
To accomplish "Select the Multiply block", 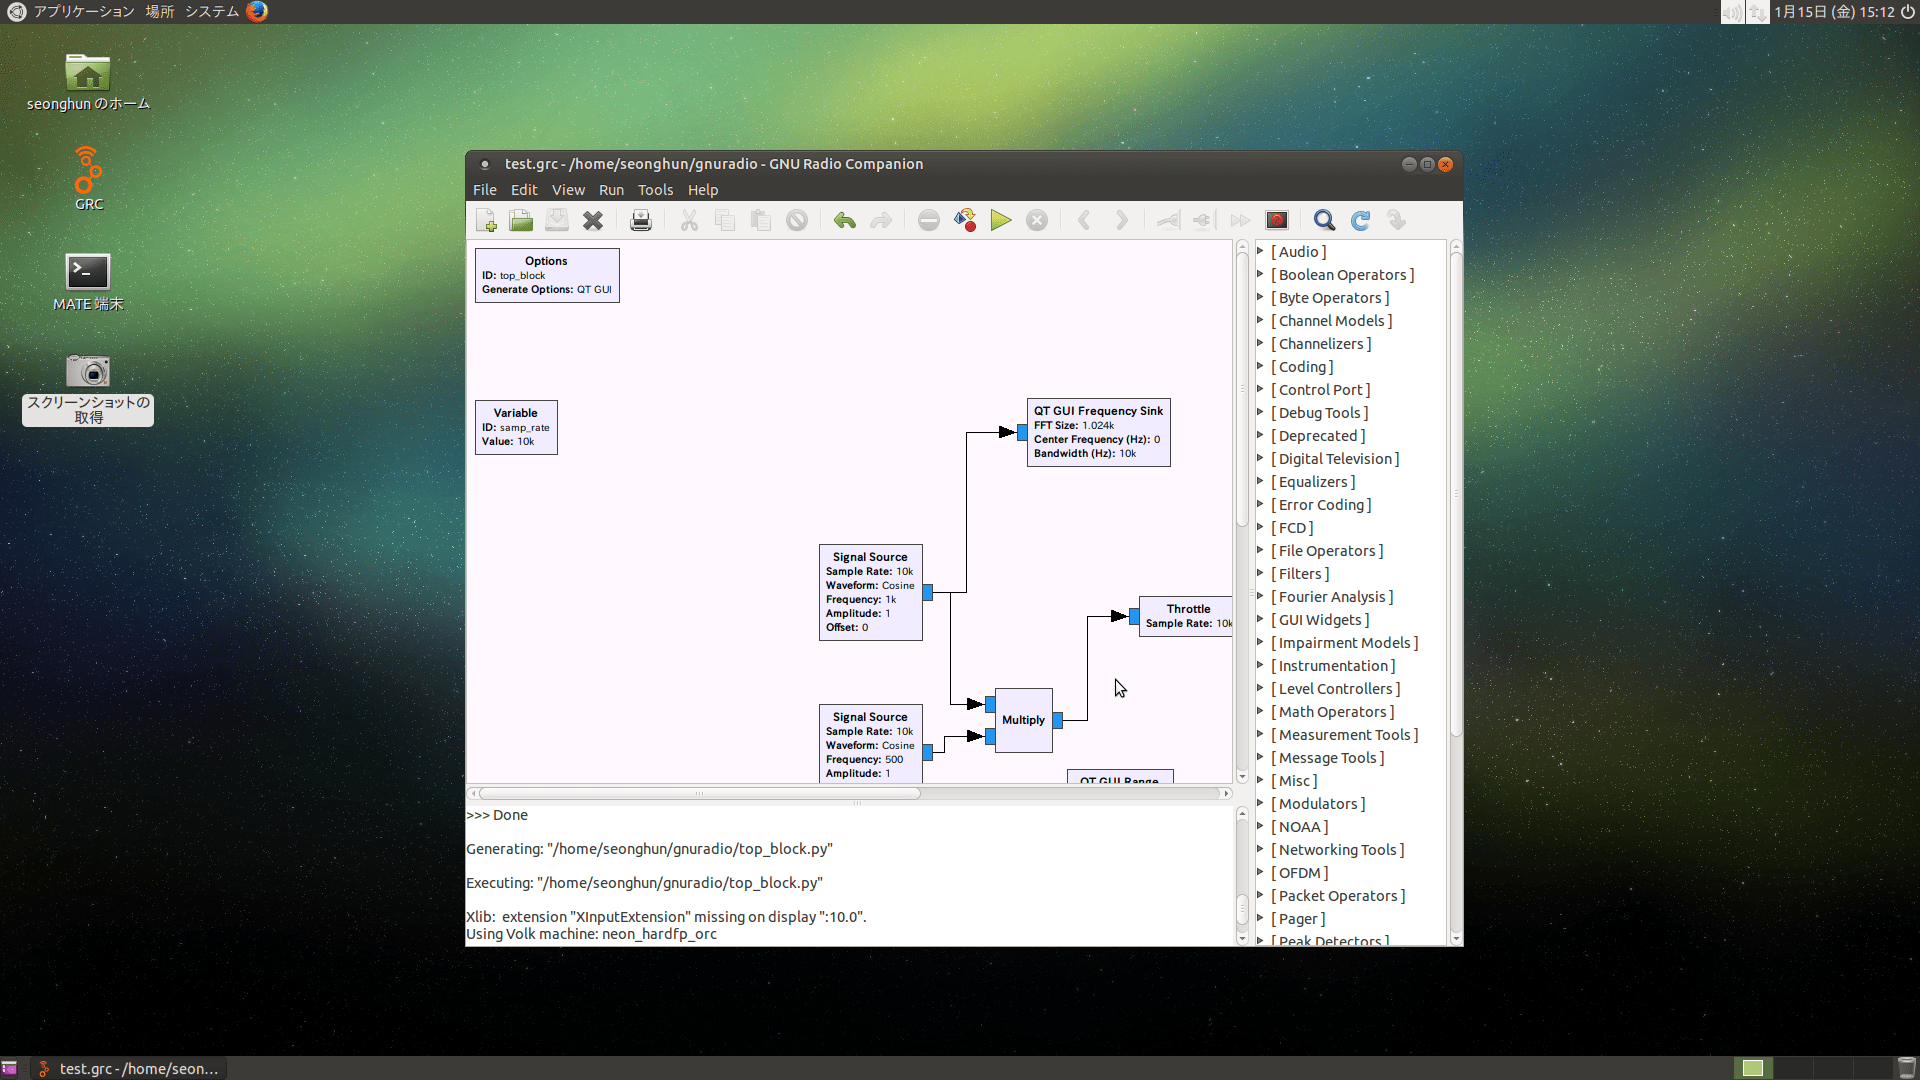I will (x=1023, y=720).
